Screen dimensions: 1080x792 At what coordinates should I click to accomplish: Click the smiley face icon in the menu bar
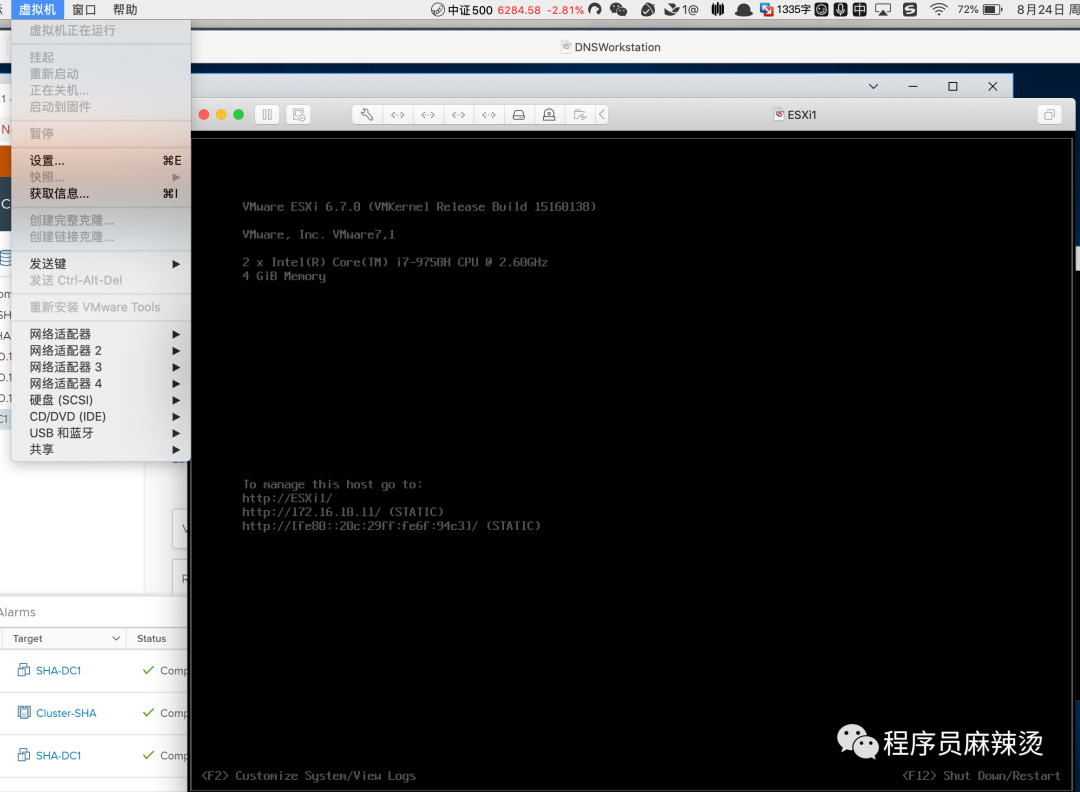pyautogui.click(x=821, y=10)
